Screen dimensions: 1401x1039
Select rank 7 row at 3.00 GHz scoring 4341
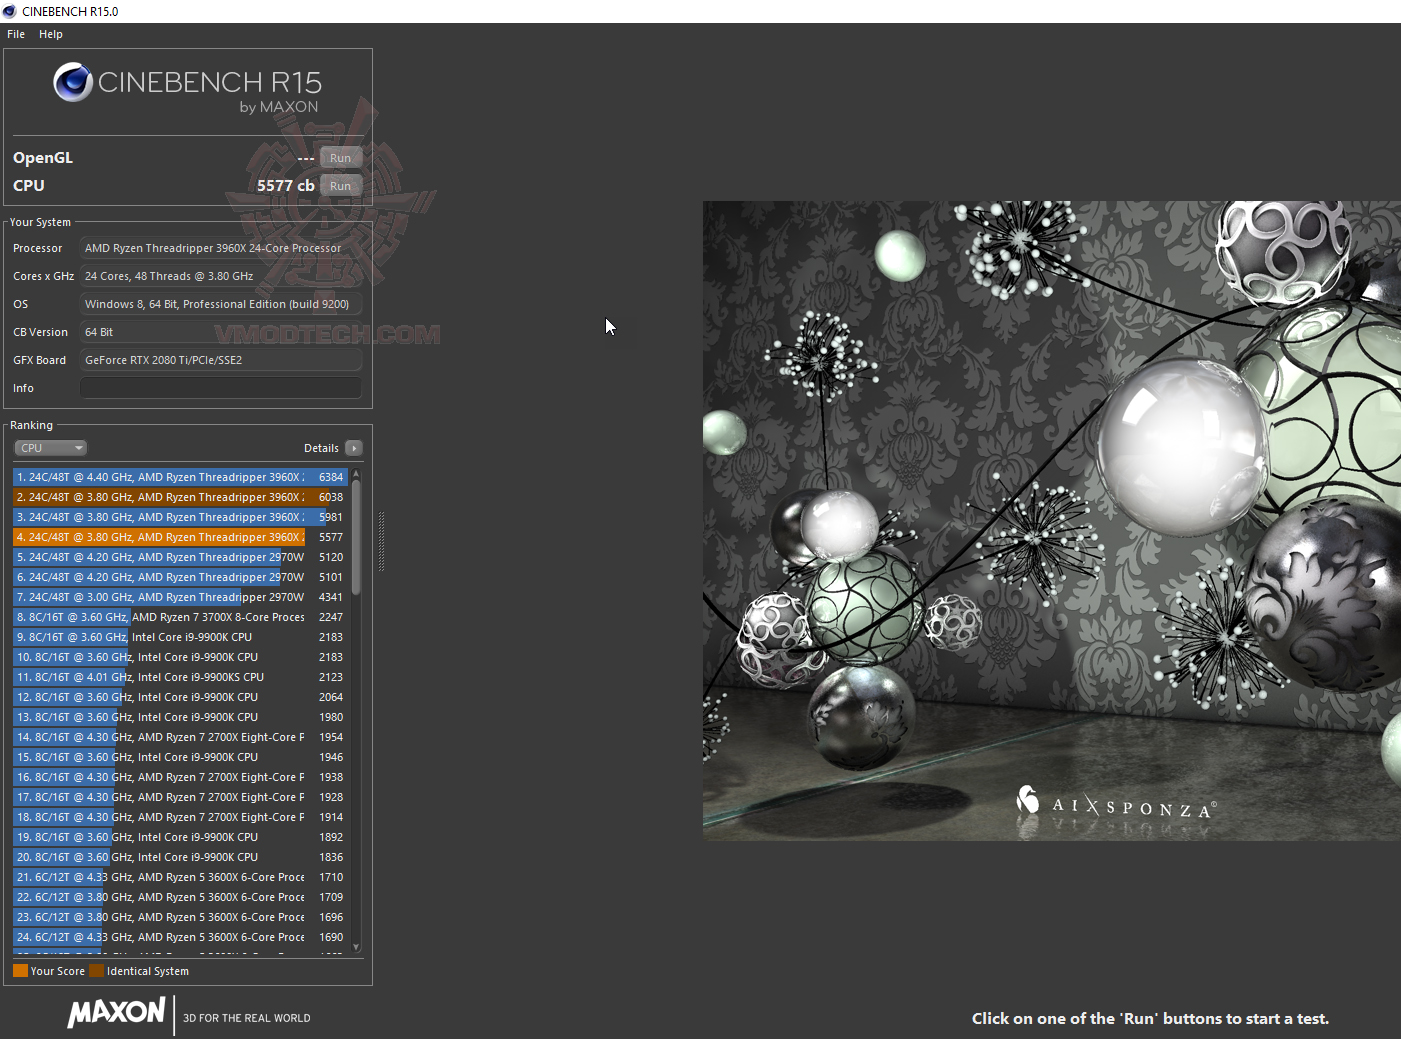180,597
